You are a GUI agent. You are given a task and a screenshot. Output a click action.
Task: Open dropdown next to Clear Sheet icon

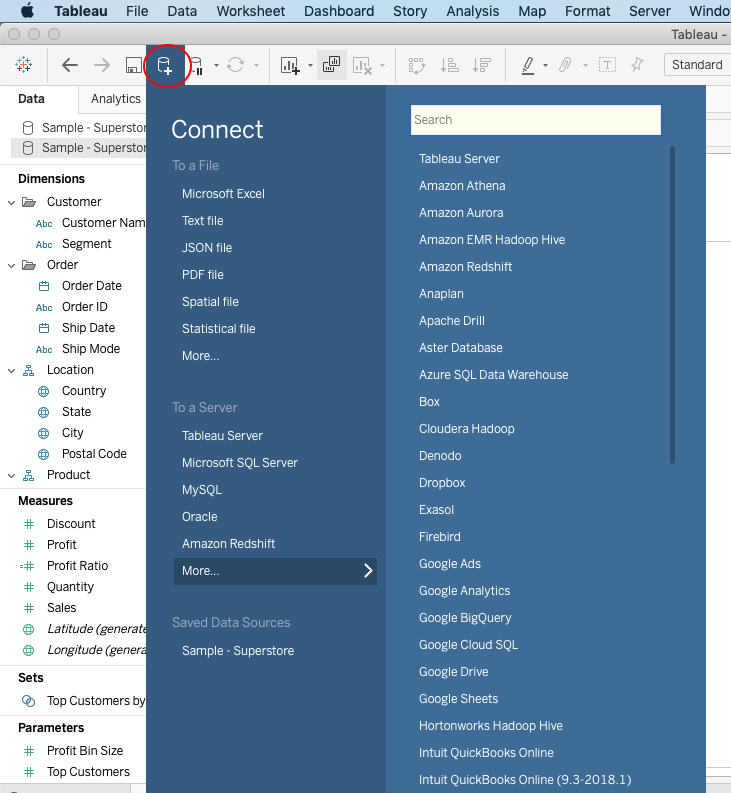click(382, 65)
